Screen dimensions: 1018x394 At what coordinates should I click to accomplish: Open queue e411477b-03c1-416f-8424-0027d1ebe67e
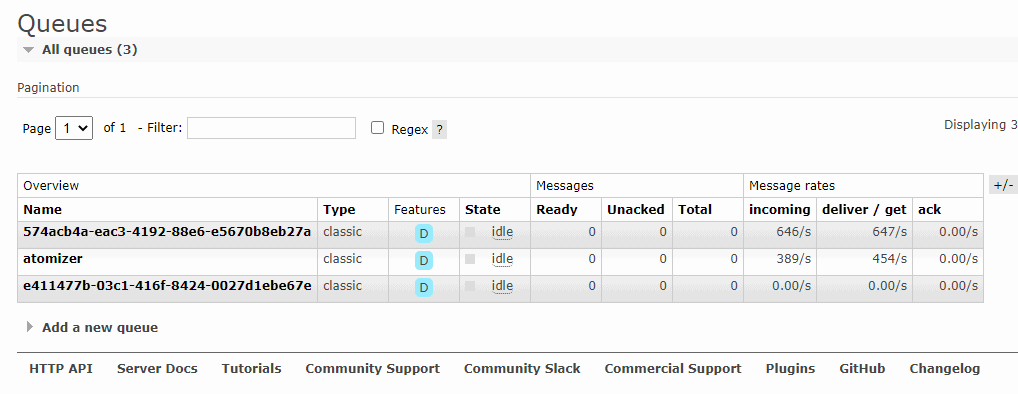tap(168, 286)
